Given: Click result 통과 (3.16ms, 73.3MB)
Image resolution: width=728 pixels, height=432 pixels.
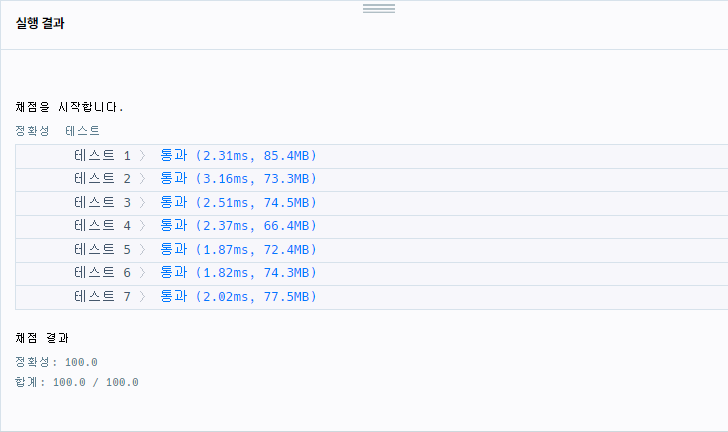Looking at the screenshot, I should tap(238, 178).
